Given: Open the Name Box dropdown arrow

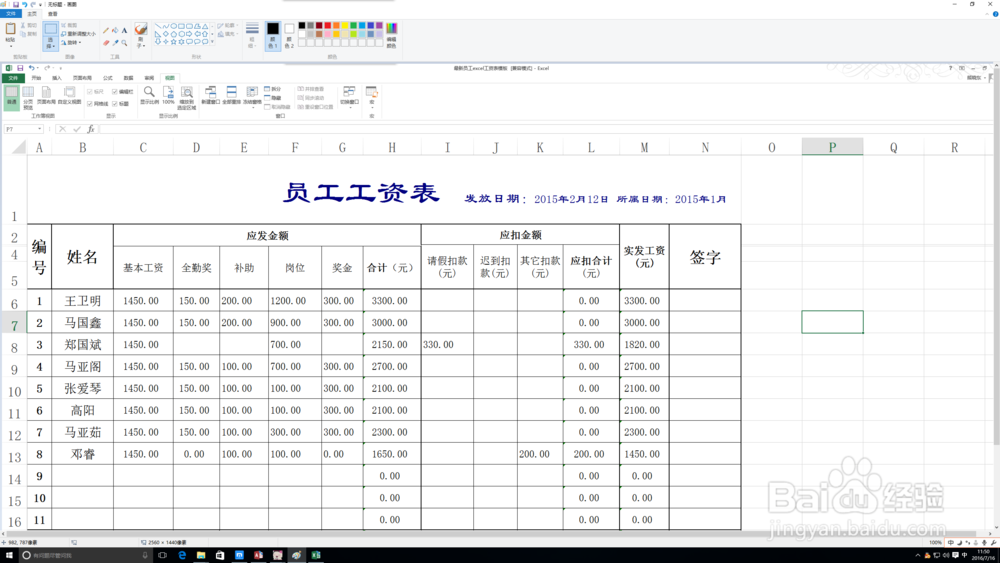Looking at the screenshot, I should [40, 129].
